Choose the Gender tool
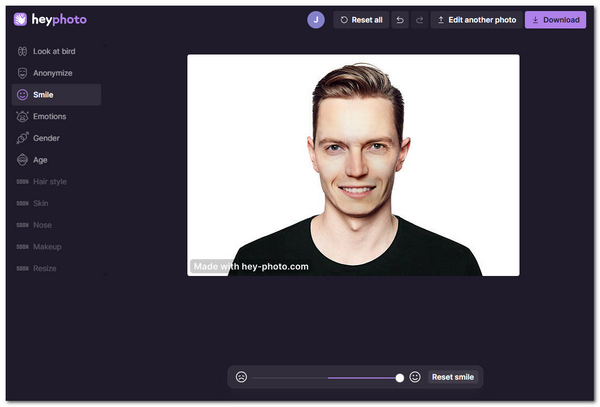 point(46,138)
